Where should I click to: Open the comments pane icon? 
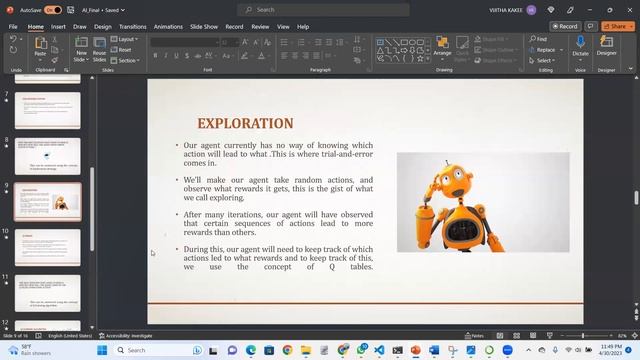pyautogui.click(x=591, y=26)
